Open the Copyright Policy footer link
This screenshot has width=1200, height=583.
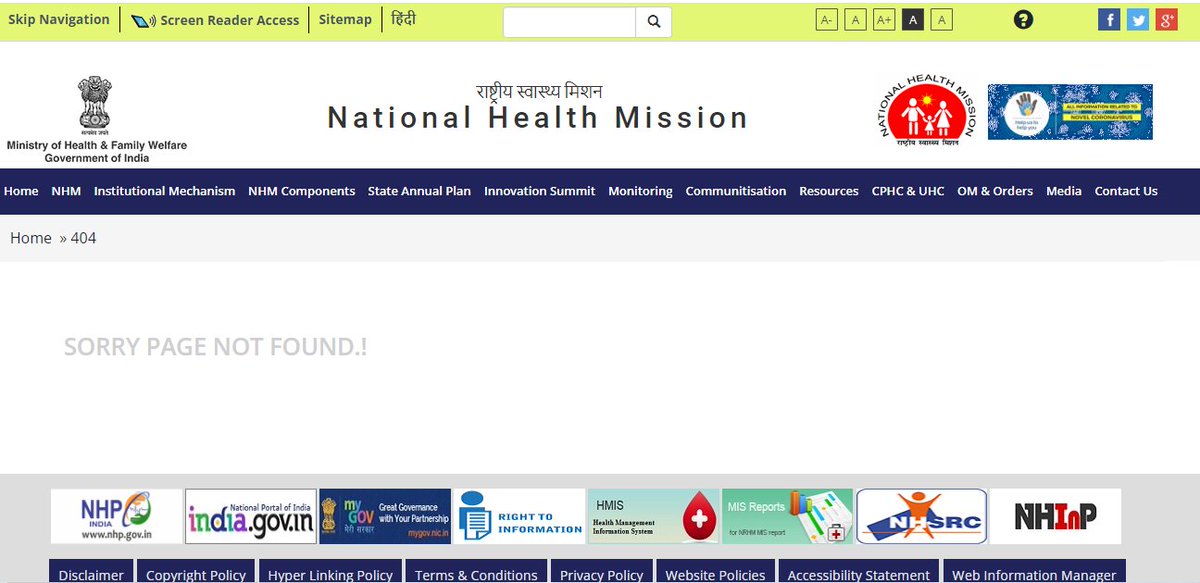pyautogui.click(x=196, y=572)
